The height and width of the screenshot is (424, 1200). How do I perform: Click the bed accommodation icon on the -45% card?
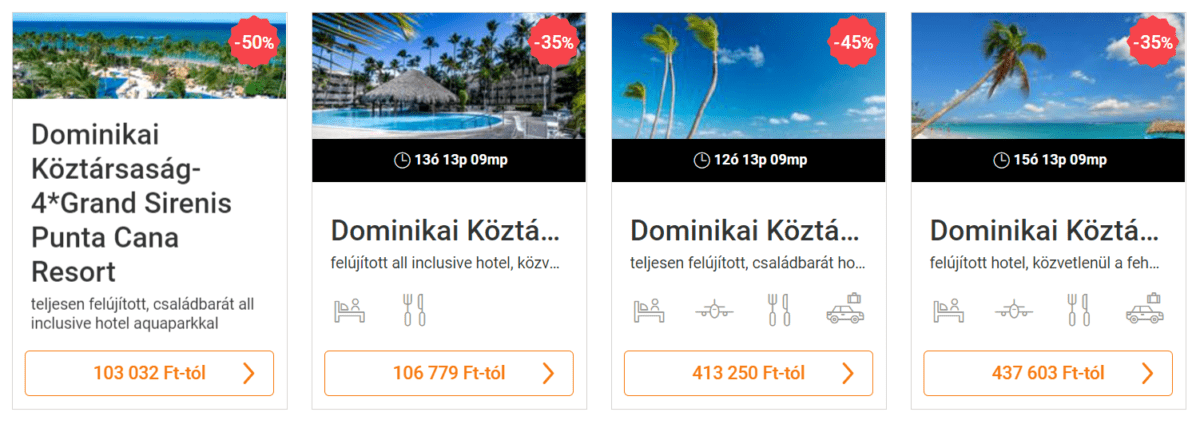(650, 309)
